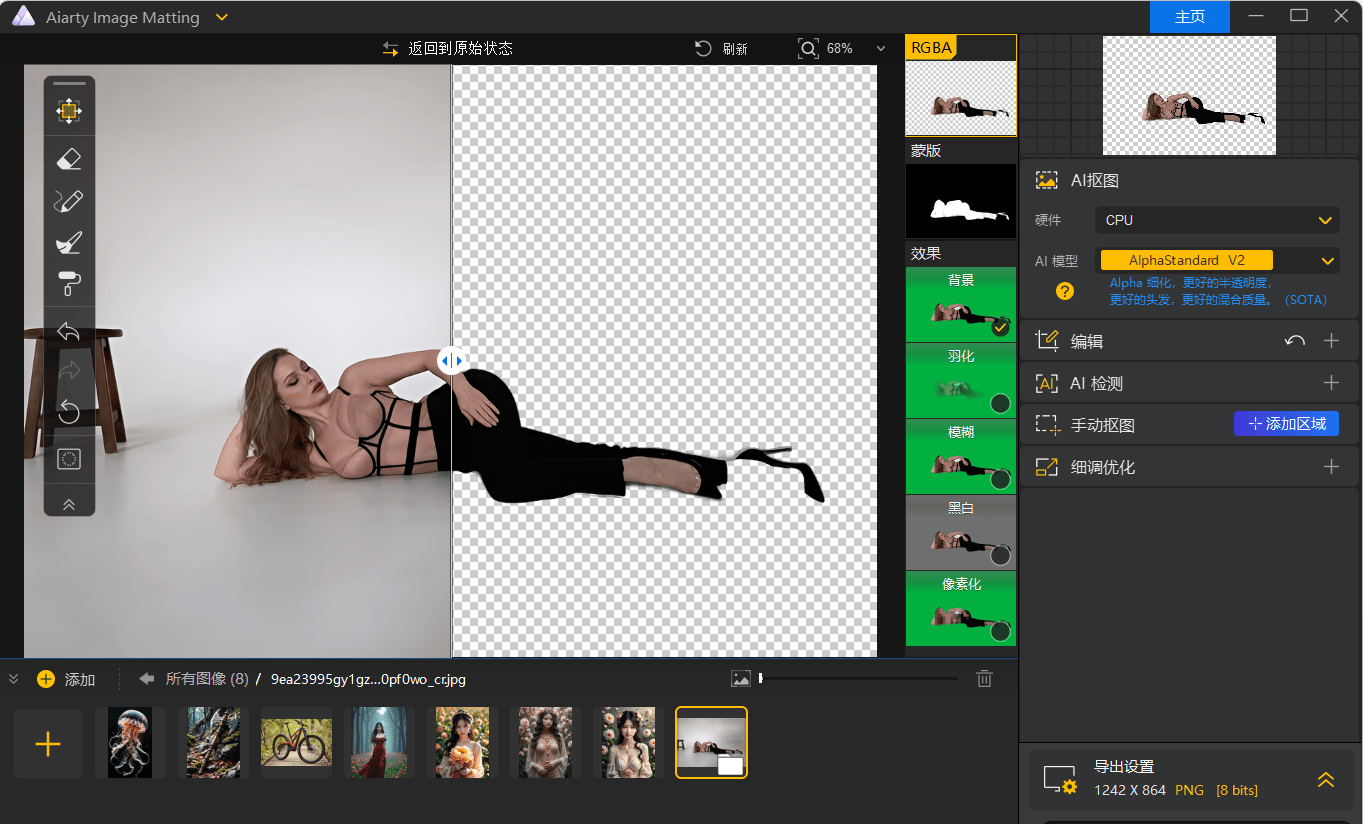
Task: Enable the 羽化 feather effect
Action: click(1000, 403)
